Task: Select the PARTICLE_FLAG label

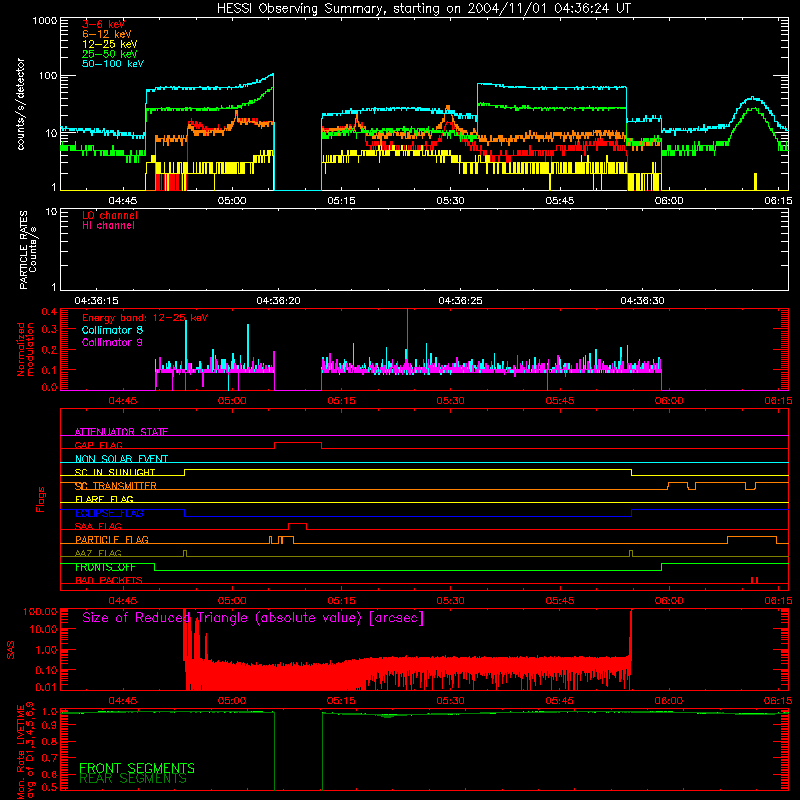Action: (112, 539)
